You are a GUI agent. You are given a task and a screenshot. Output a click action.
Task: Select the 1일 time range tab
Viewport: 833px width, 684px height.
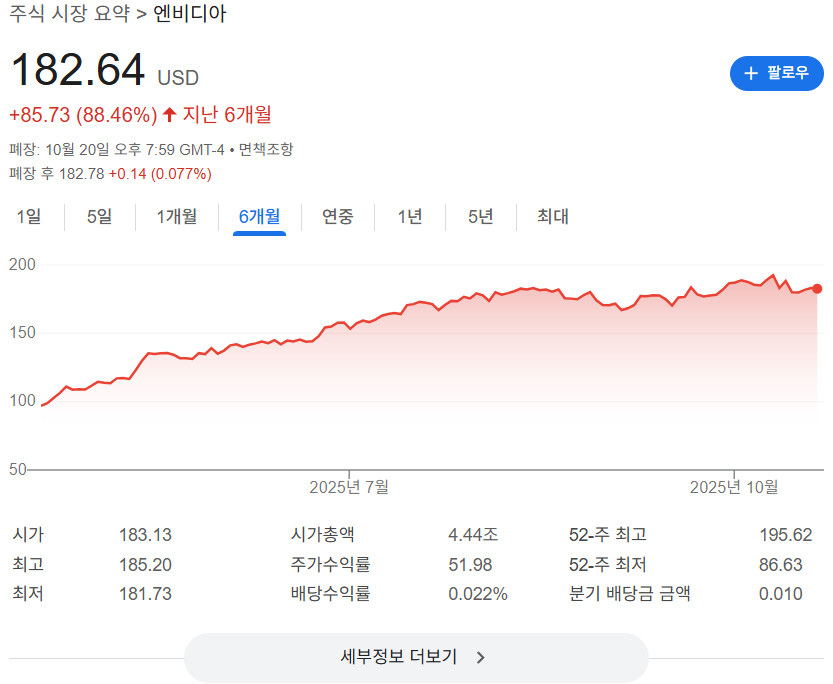(x=29, y=216)
